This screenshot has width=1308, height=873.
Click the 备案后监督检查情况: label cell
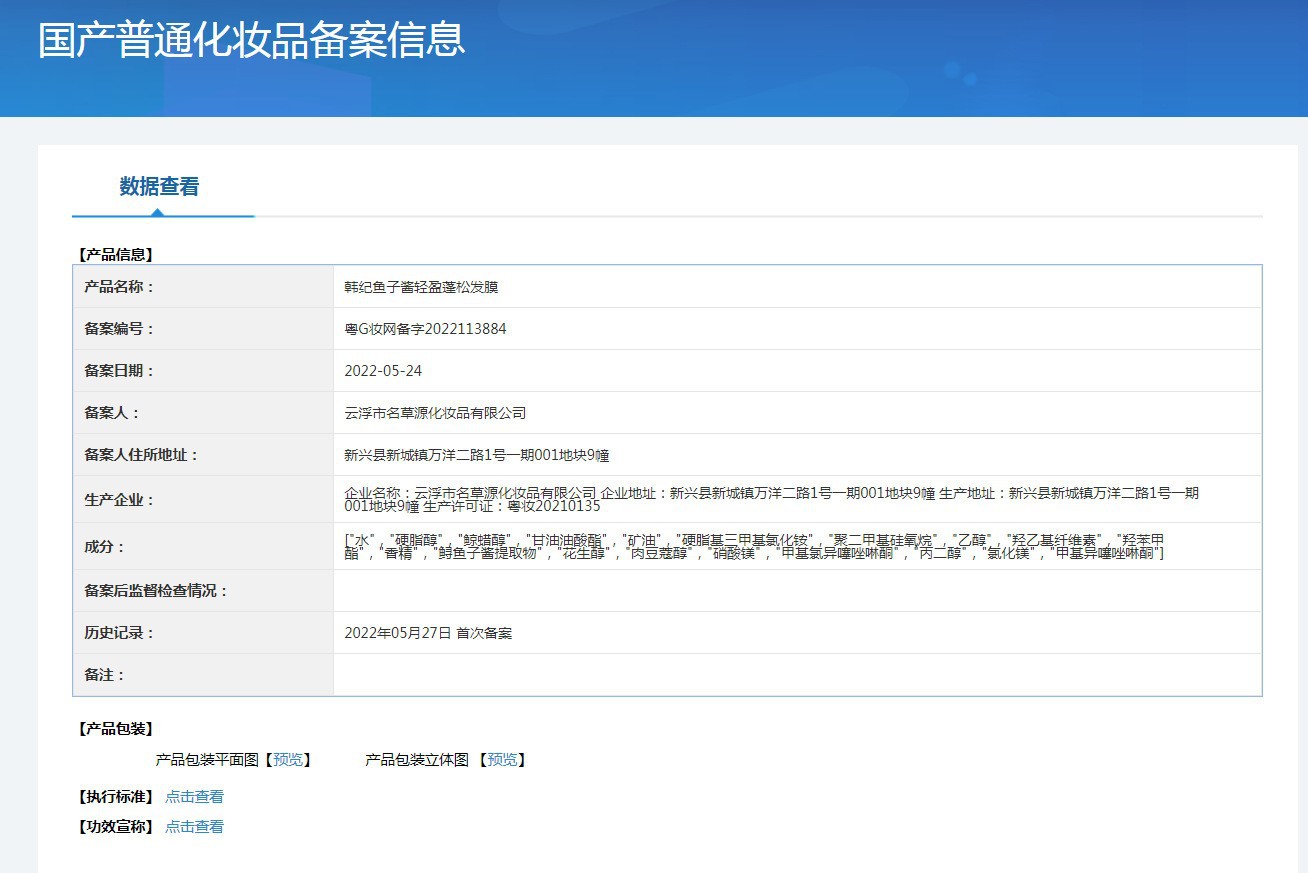click(x=203, y=591)
